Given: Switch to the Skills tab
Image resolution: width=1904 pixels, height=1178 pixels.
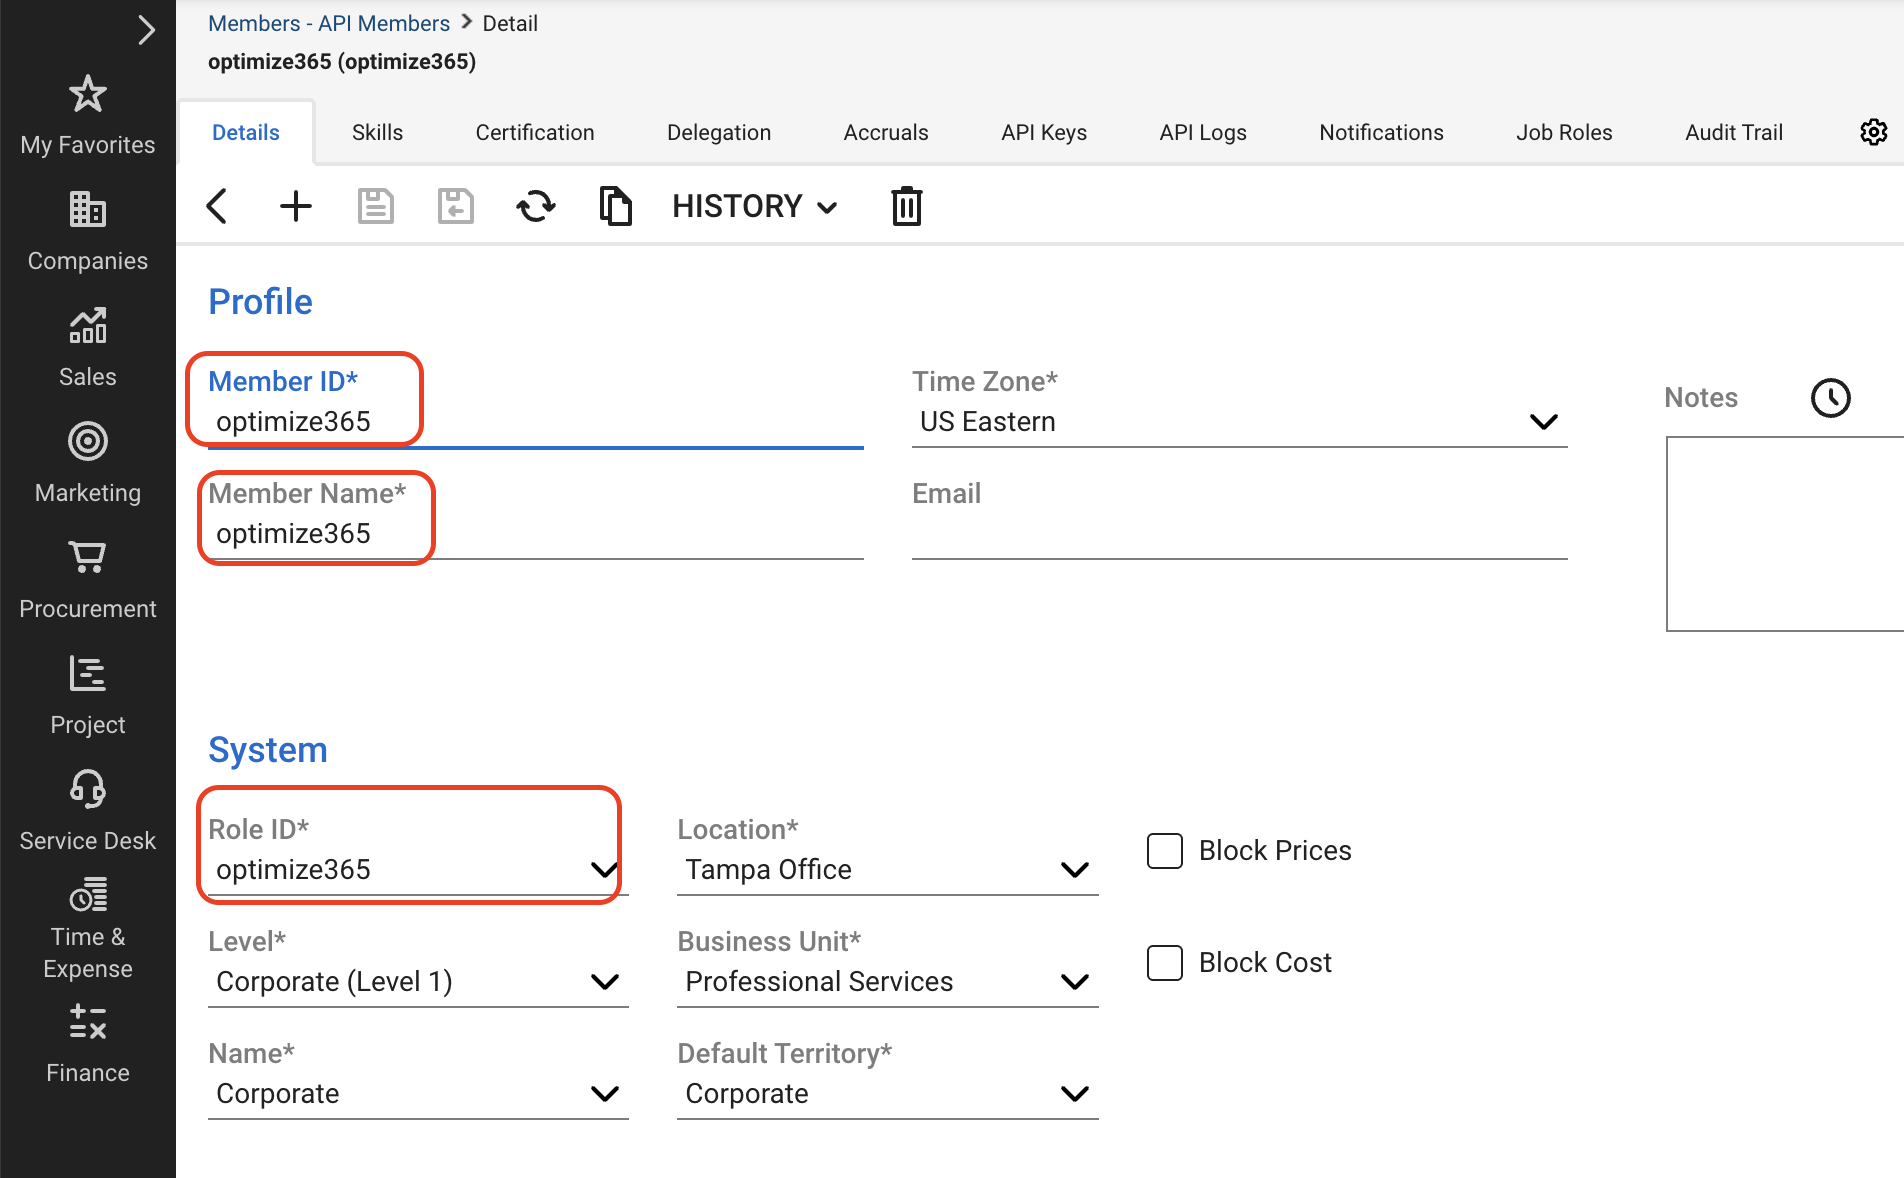Looking at the screenshot, I should pos(377,132).
